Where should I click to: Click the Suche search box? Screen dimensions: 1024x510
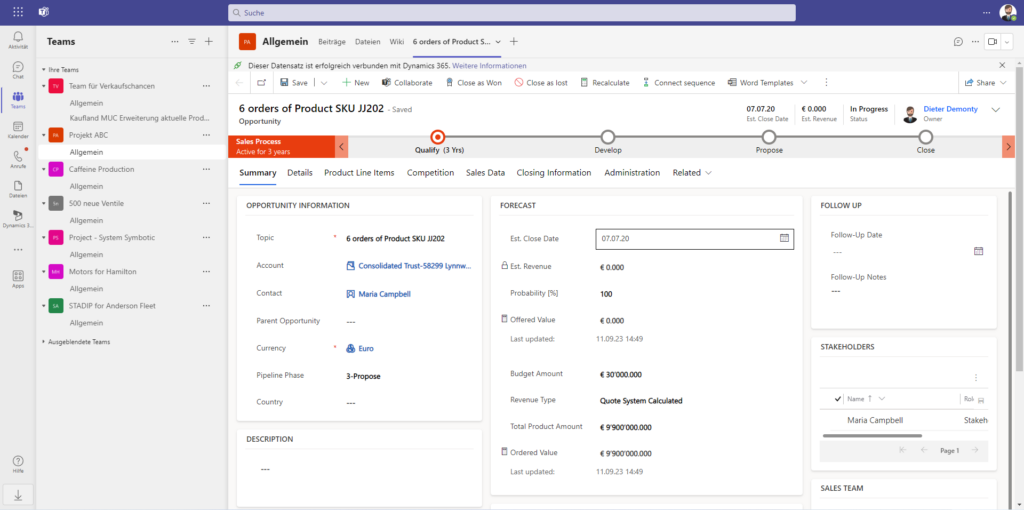[511, 12]
